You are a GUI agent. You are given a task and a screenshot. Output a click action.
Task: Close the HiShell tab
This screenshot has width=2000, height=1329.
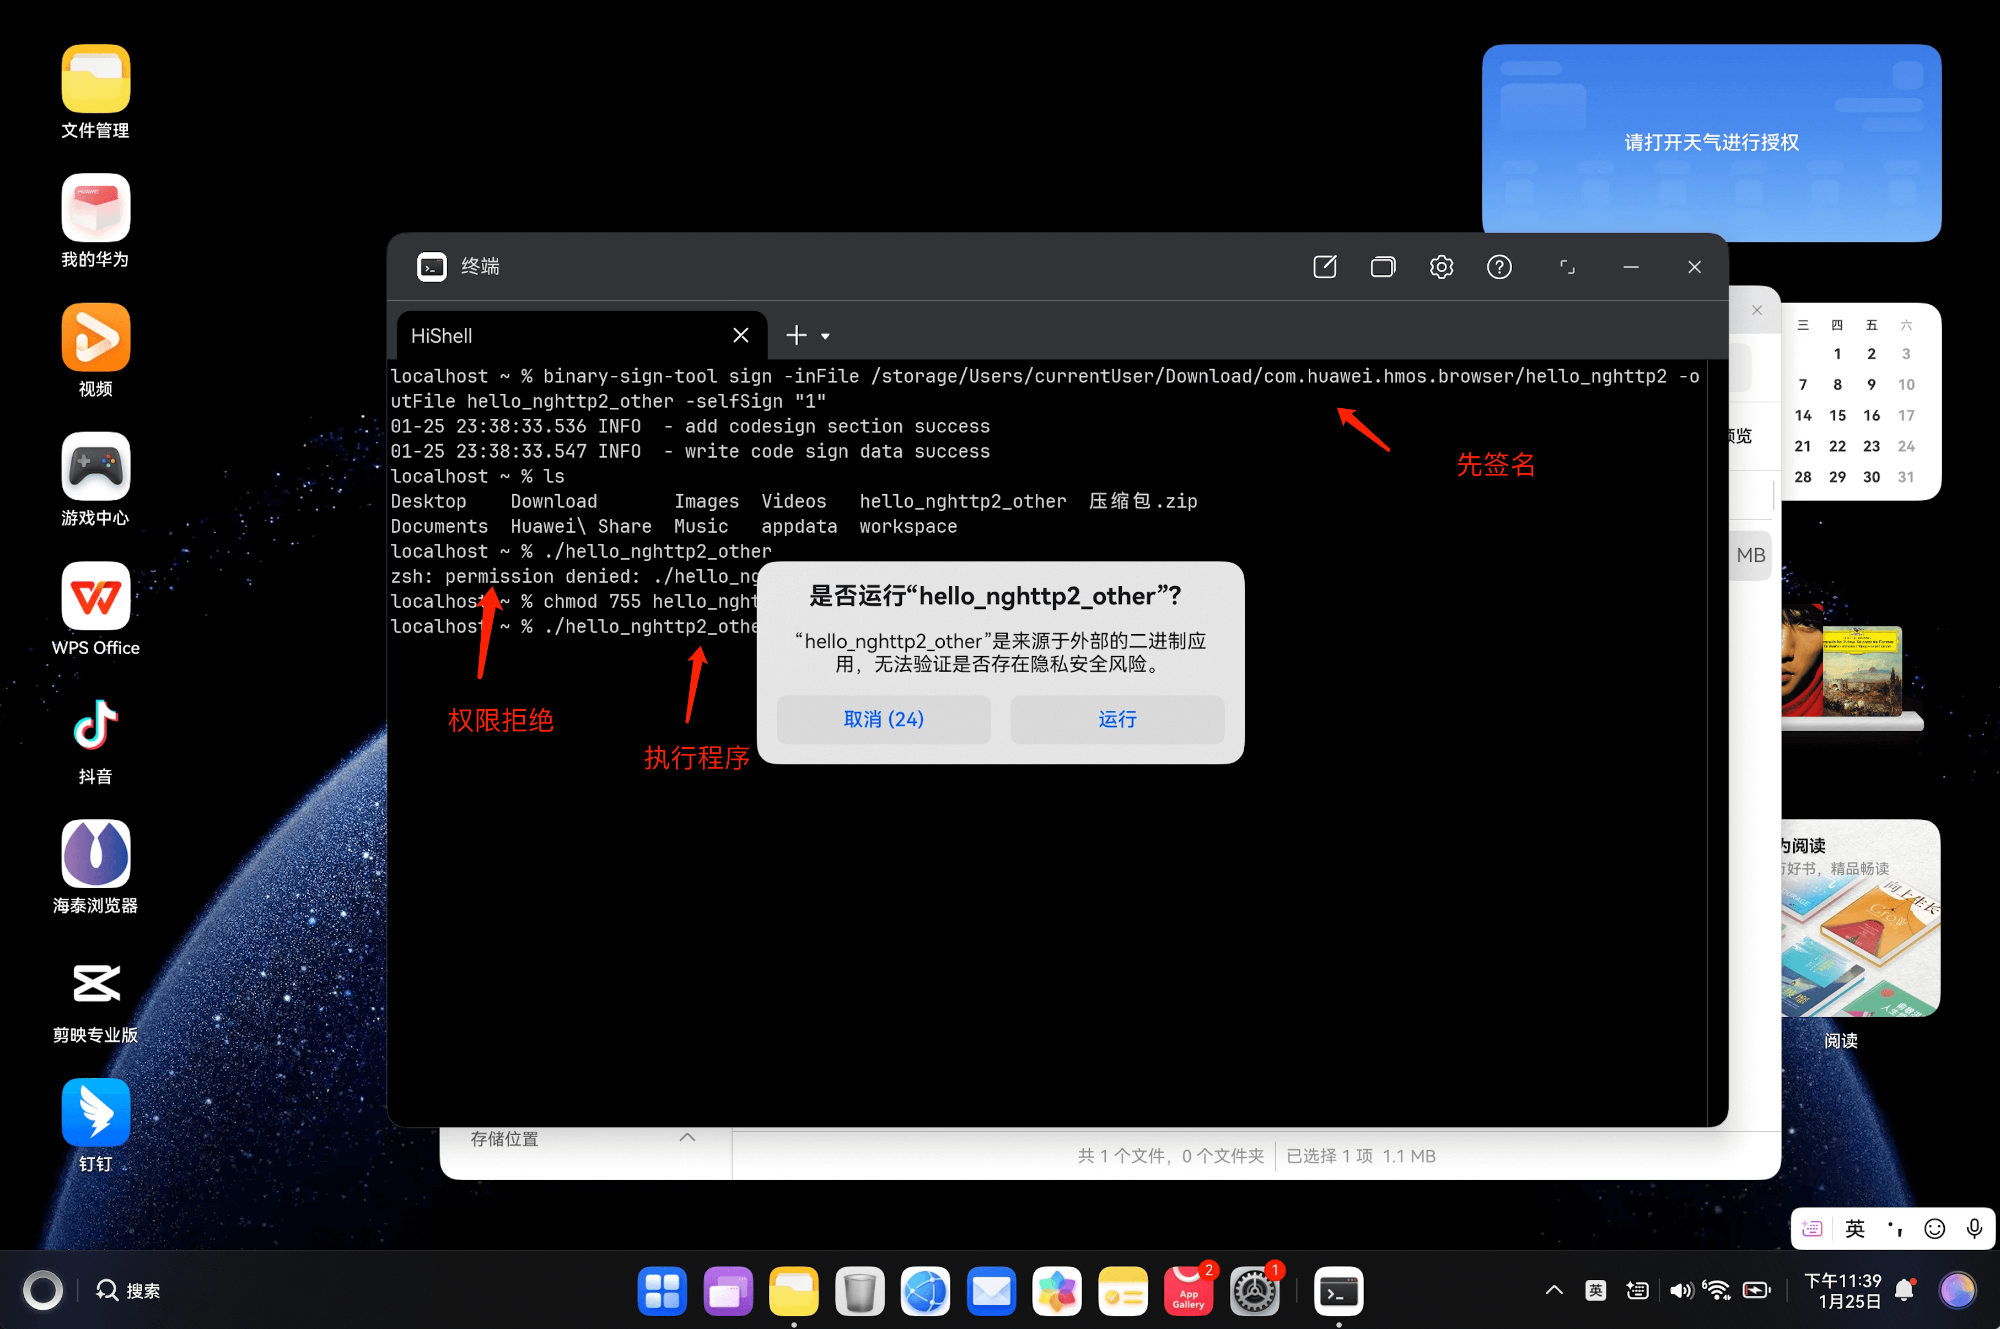click(x=740, y=336)
